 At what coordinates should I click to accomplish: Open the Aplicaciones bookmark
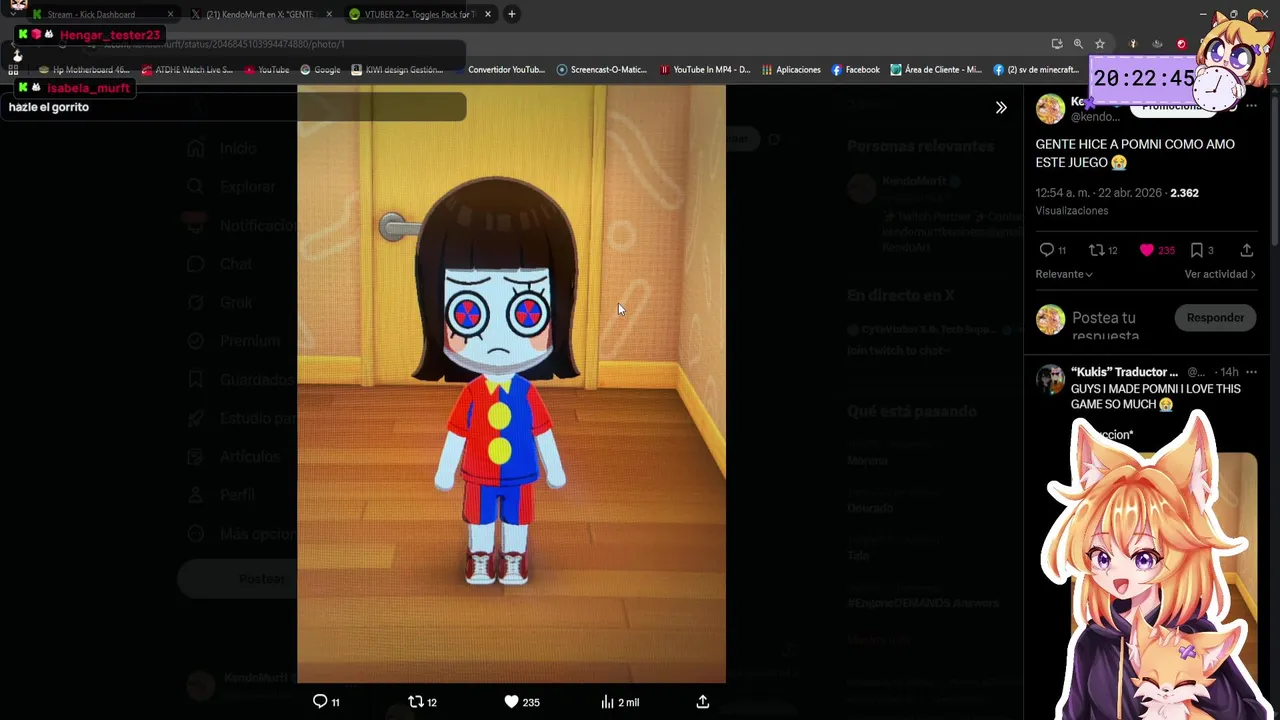tap(791, 70)
